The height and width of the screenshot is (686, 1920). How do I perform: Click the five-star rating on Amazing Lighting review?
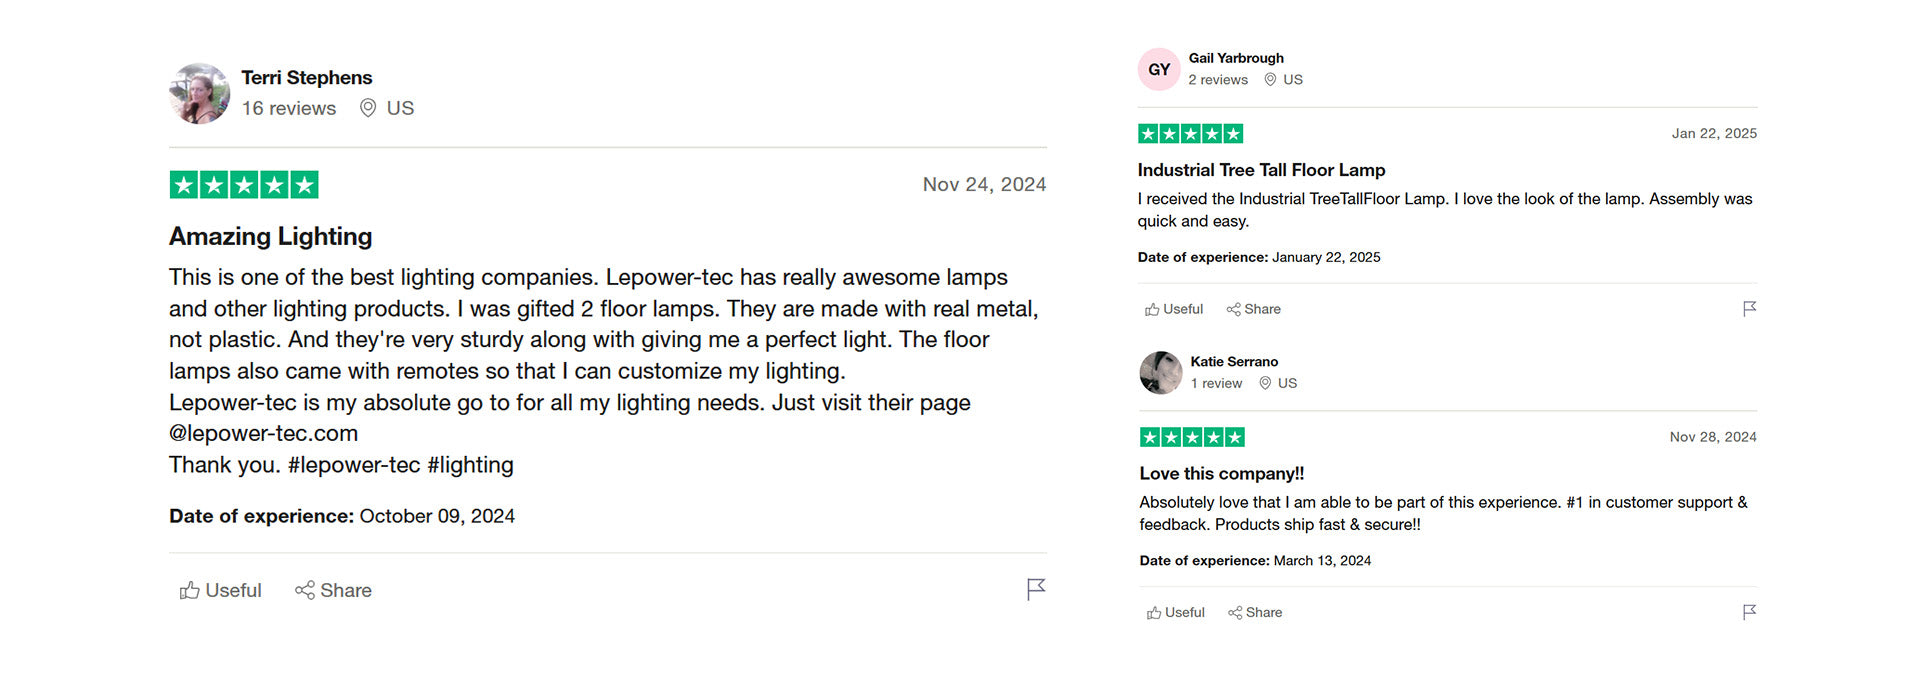(244, 185)
